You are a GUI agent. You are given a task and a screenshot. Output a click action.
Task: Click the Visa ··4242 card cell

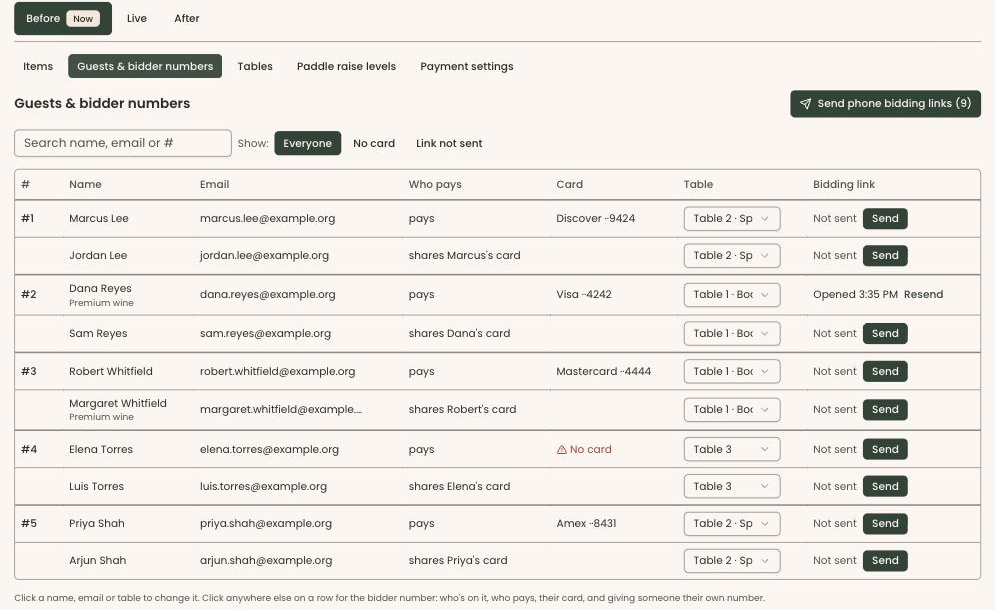click(584, 295)
